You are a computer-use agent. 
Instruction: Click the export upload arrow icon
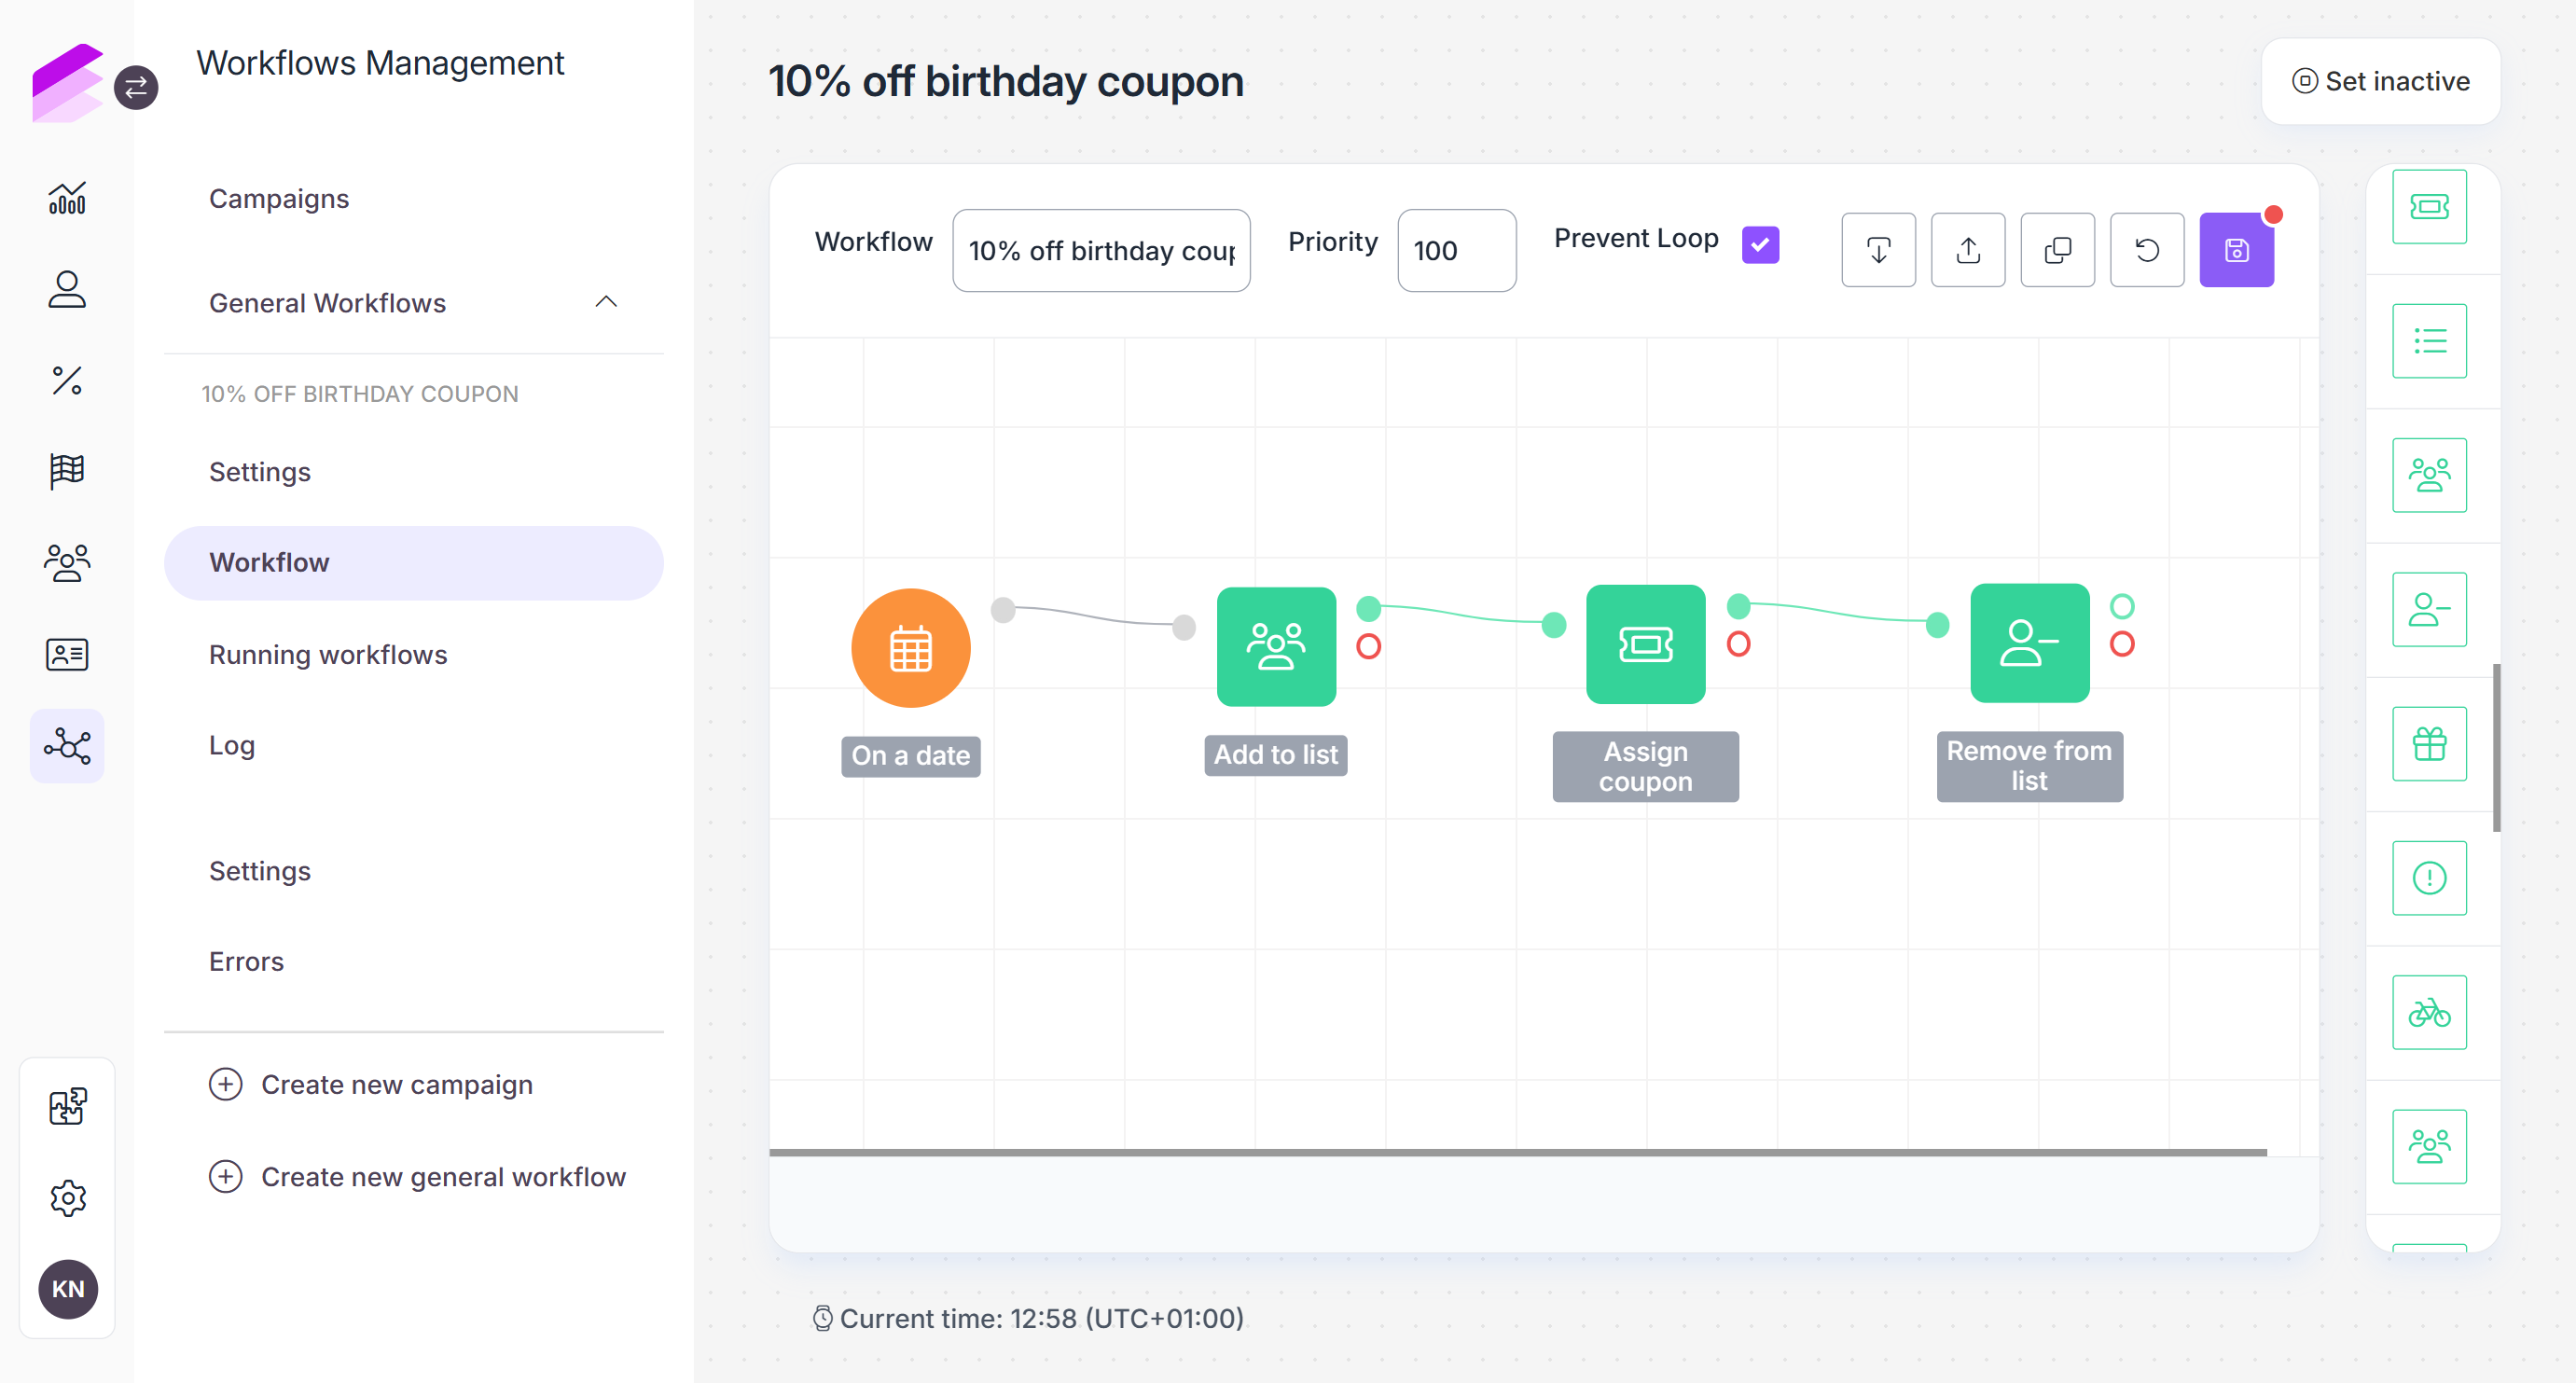(x=1968, y=250)
